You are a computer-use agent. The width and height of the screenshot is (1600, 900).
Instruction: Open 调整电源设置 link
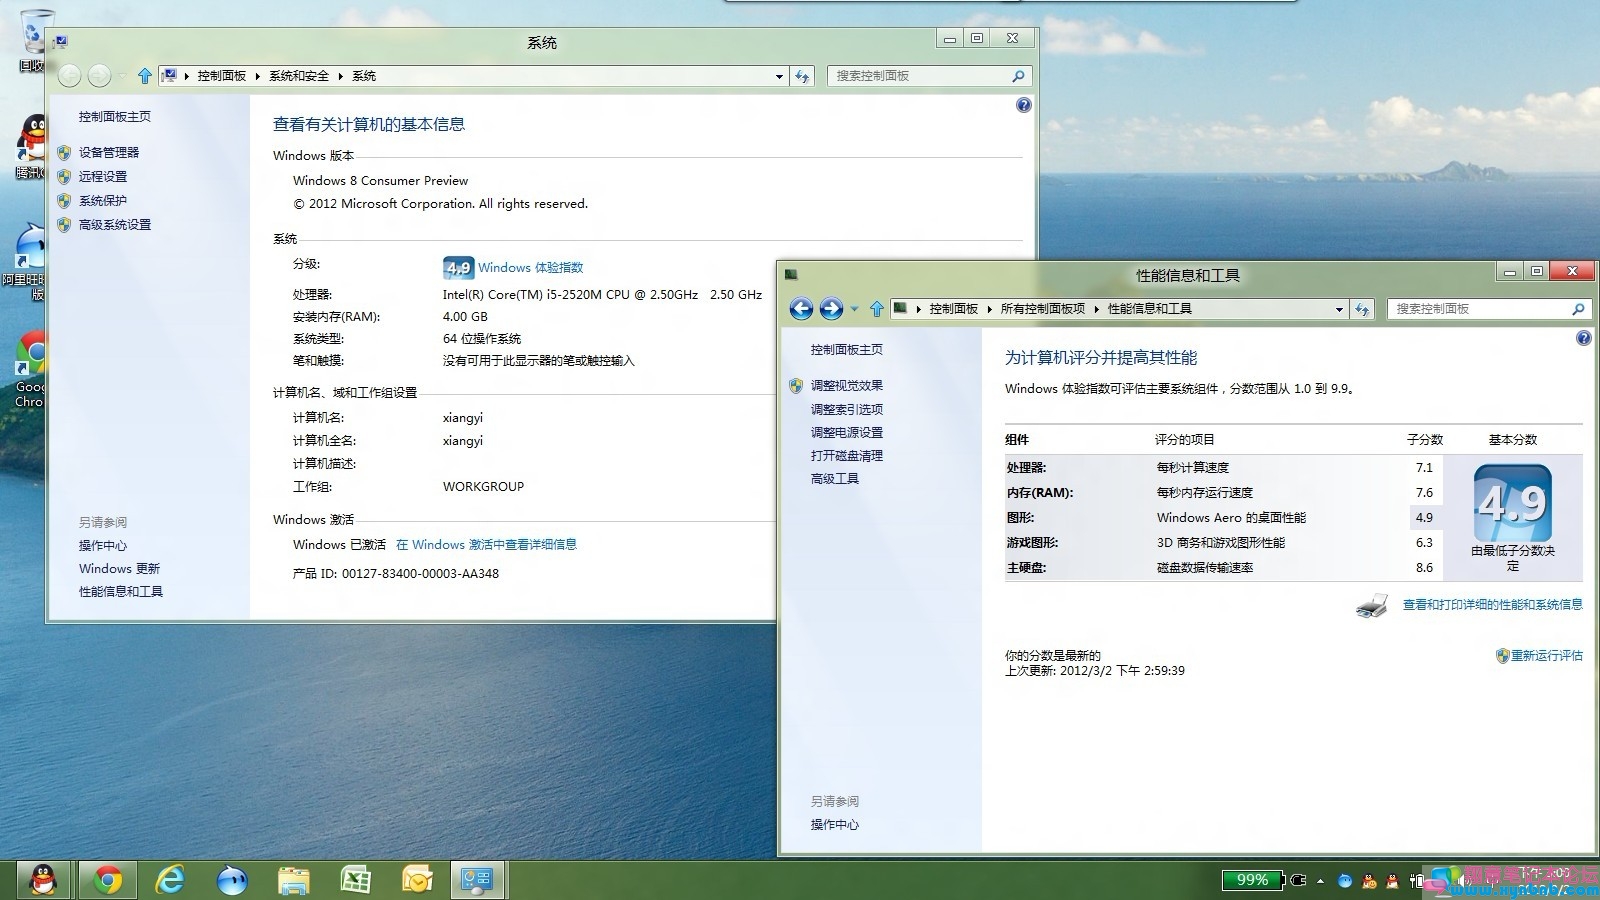[847, 433]
